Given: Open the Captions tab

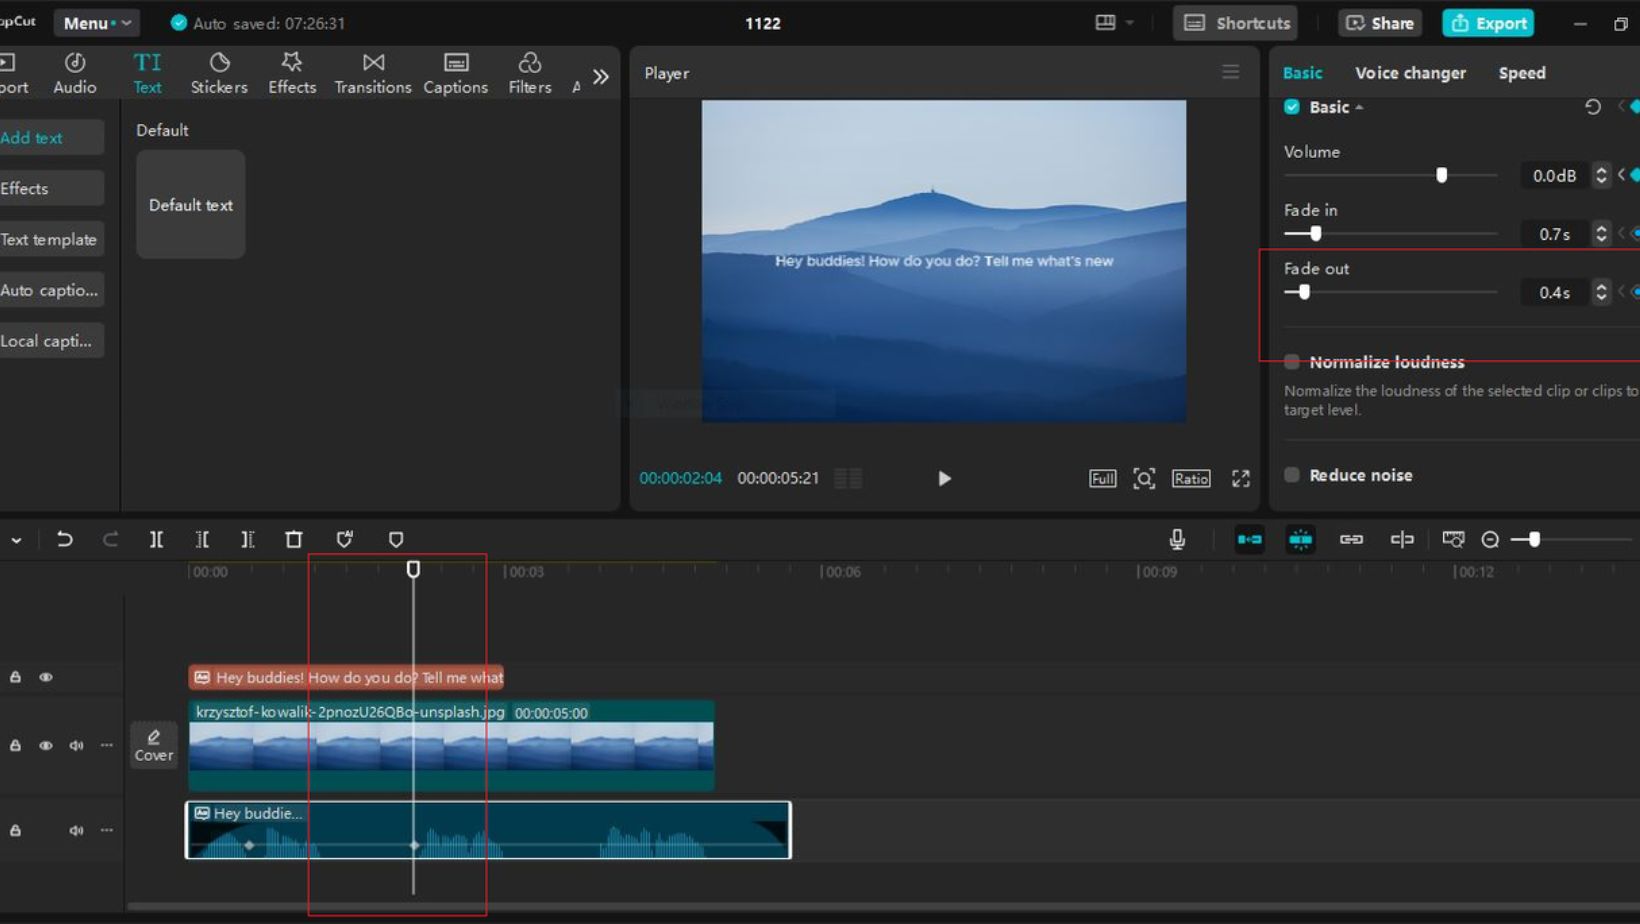Looking at the screenshot, I should click(456, 73).
